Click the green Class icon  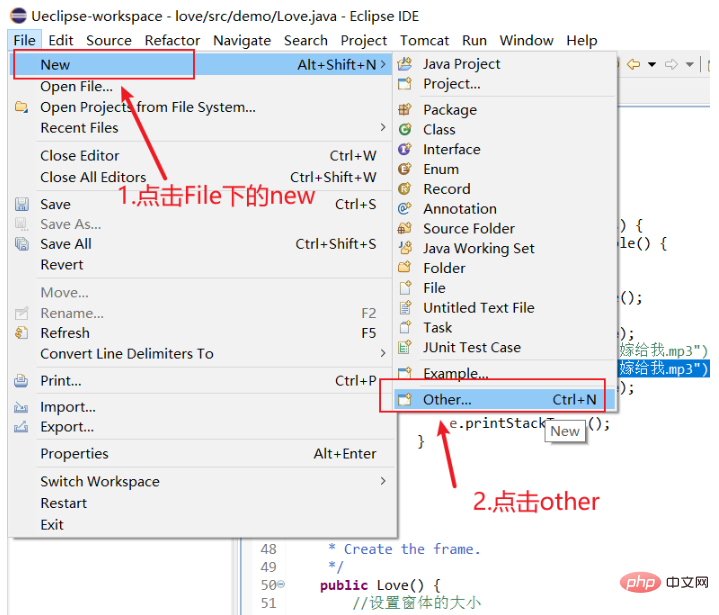click(404, 129)
